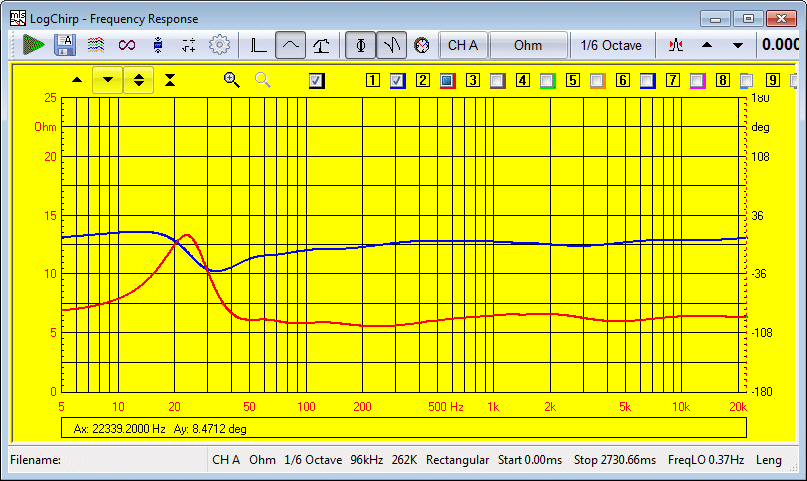Click the '500 Hz' frequency axis label

click(x=446, y=407)
